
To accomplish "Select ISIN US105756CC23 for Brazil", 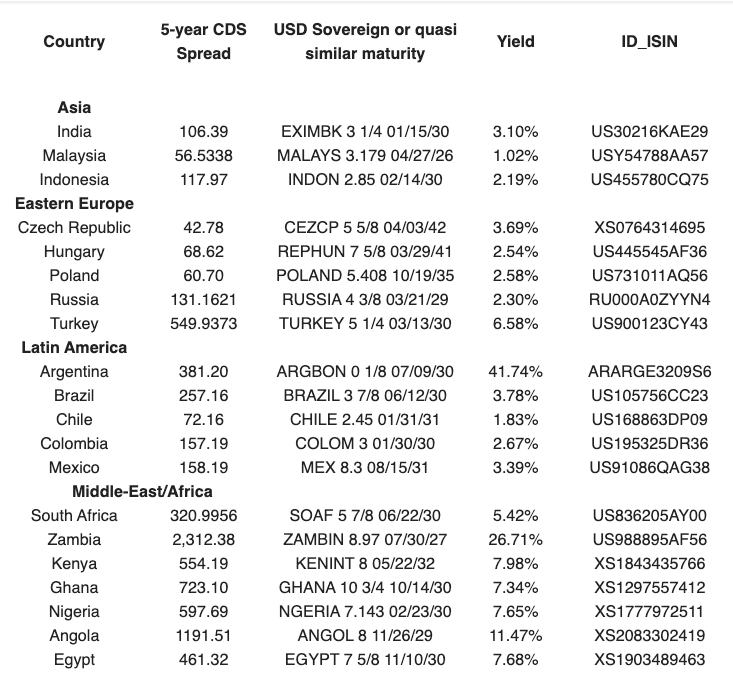I will pos(649,395).
